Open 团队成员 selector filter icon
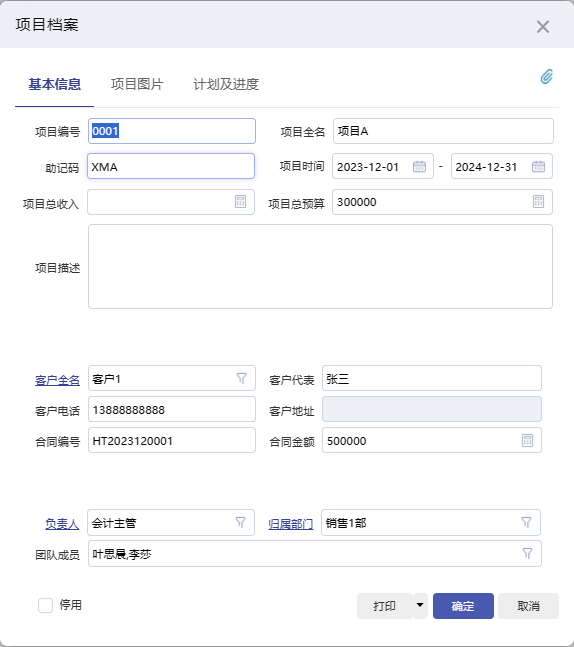 pyautogui.click(x=527, y=553)
